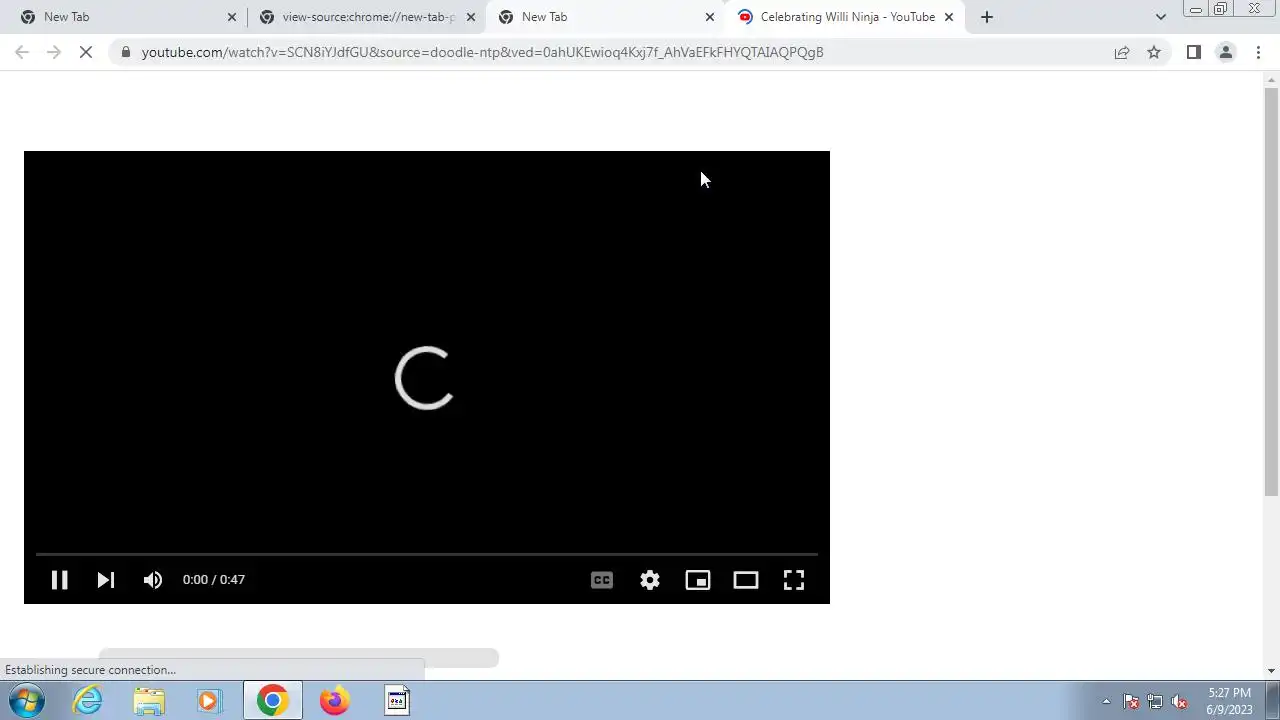1280x720 pixels.
Task: Switch to the view-source tab
Action: coord(368,17)
